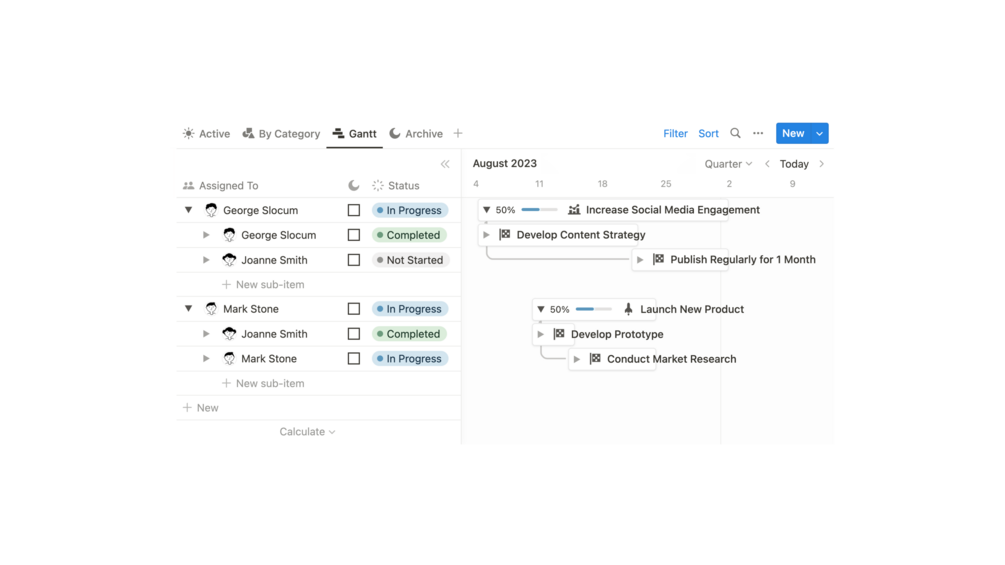Collapse Launch New Product timeline bar

click(540, 309)
